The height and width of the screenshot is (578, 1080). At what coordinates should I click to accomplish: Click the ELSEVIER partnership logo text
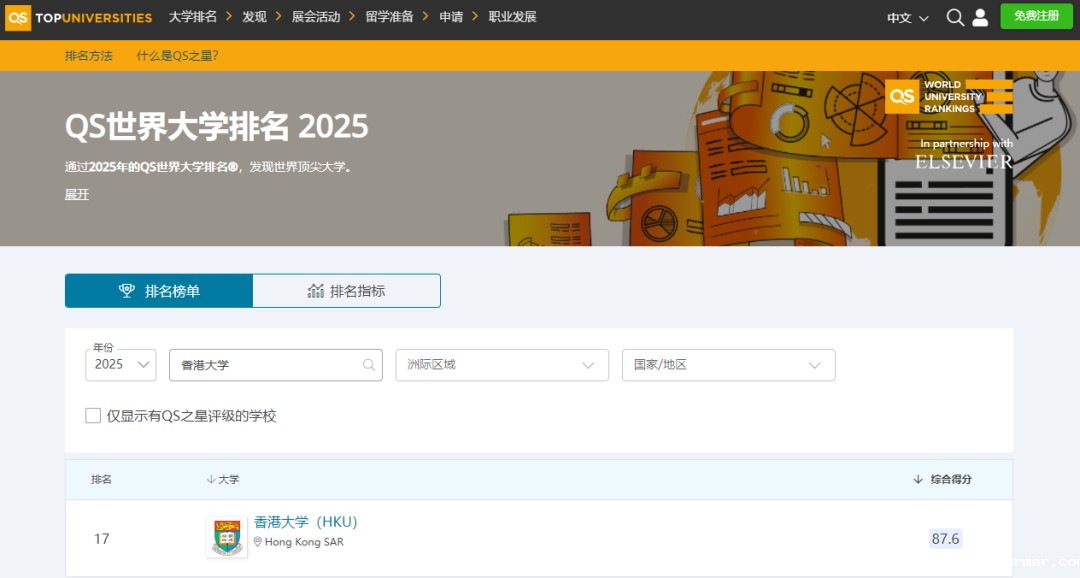pyautogui.click(x=964, y=162)
